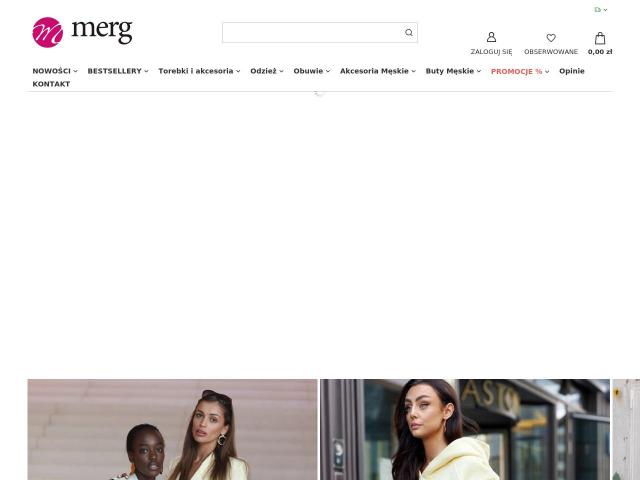Screen dimensions: 640x480
Task: Open banner with woman in yellow hoodie
Action: click(465, 429)
